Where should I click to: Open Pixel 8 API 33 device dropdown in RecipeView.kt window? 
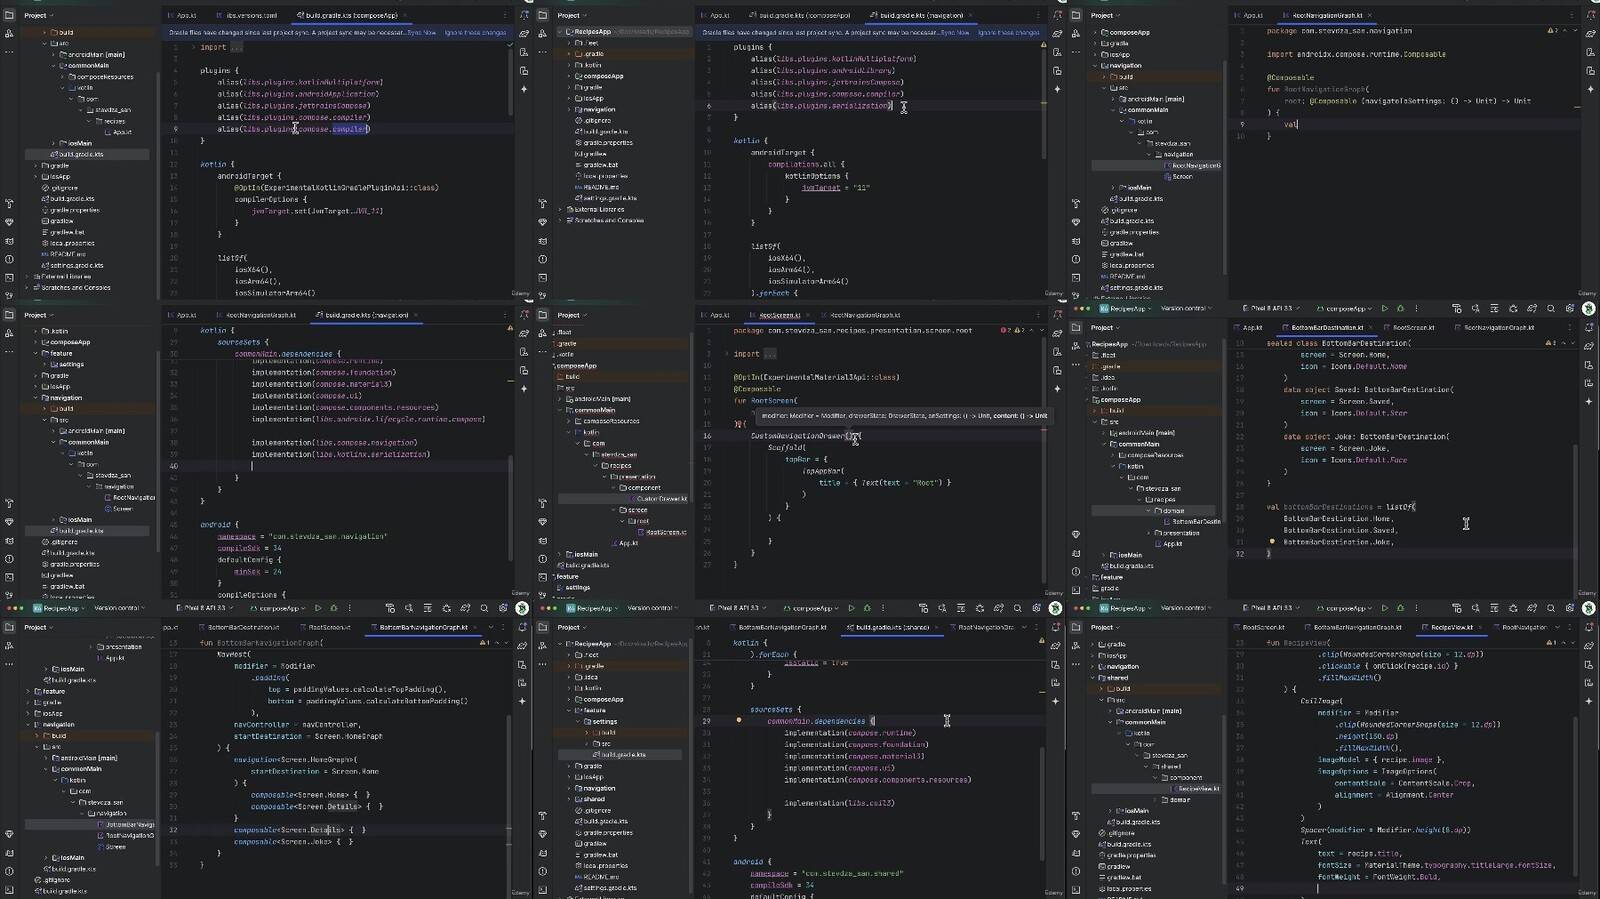(x=1272, y=608)
